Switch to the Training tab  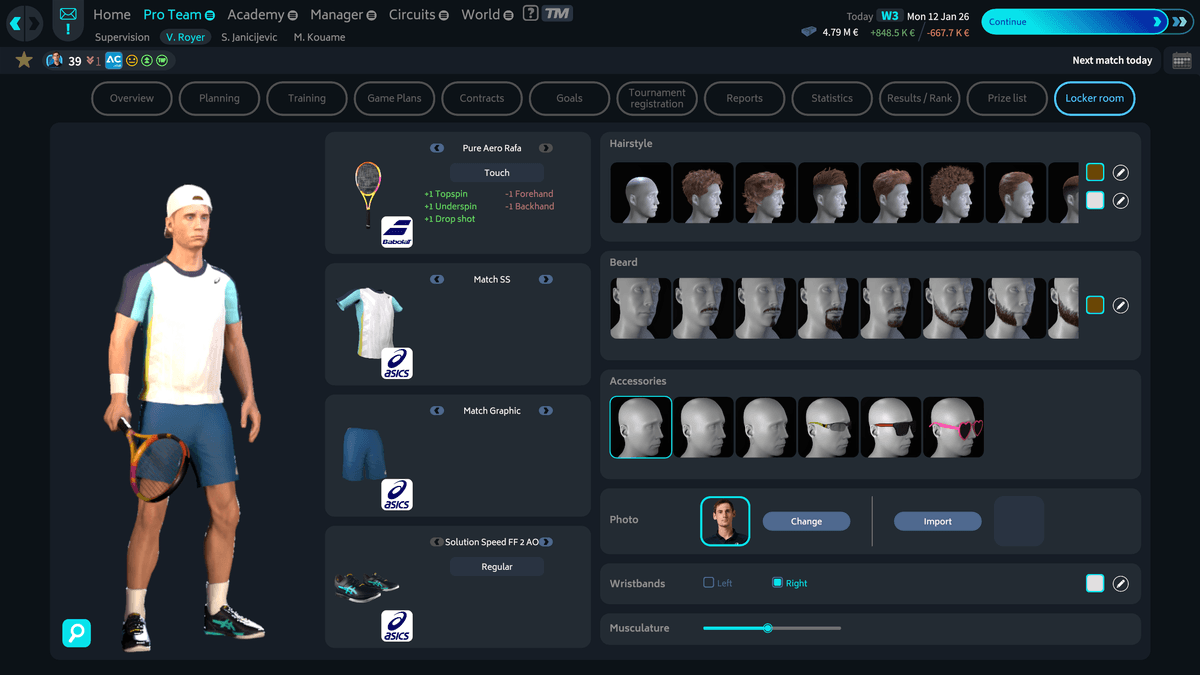(307, 98)
